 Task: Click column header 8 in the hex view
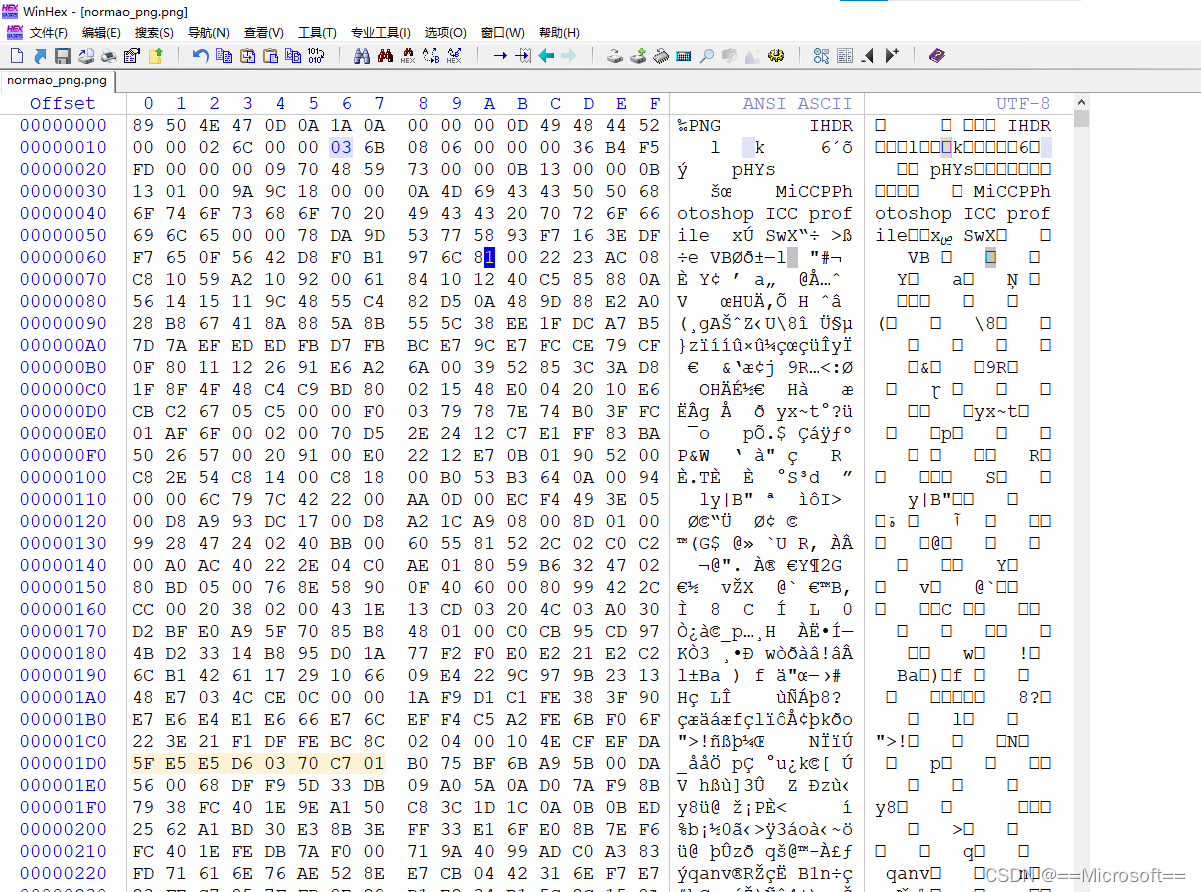pyautogui.click(x=423, y=103)
